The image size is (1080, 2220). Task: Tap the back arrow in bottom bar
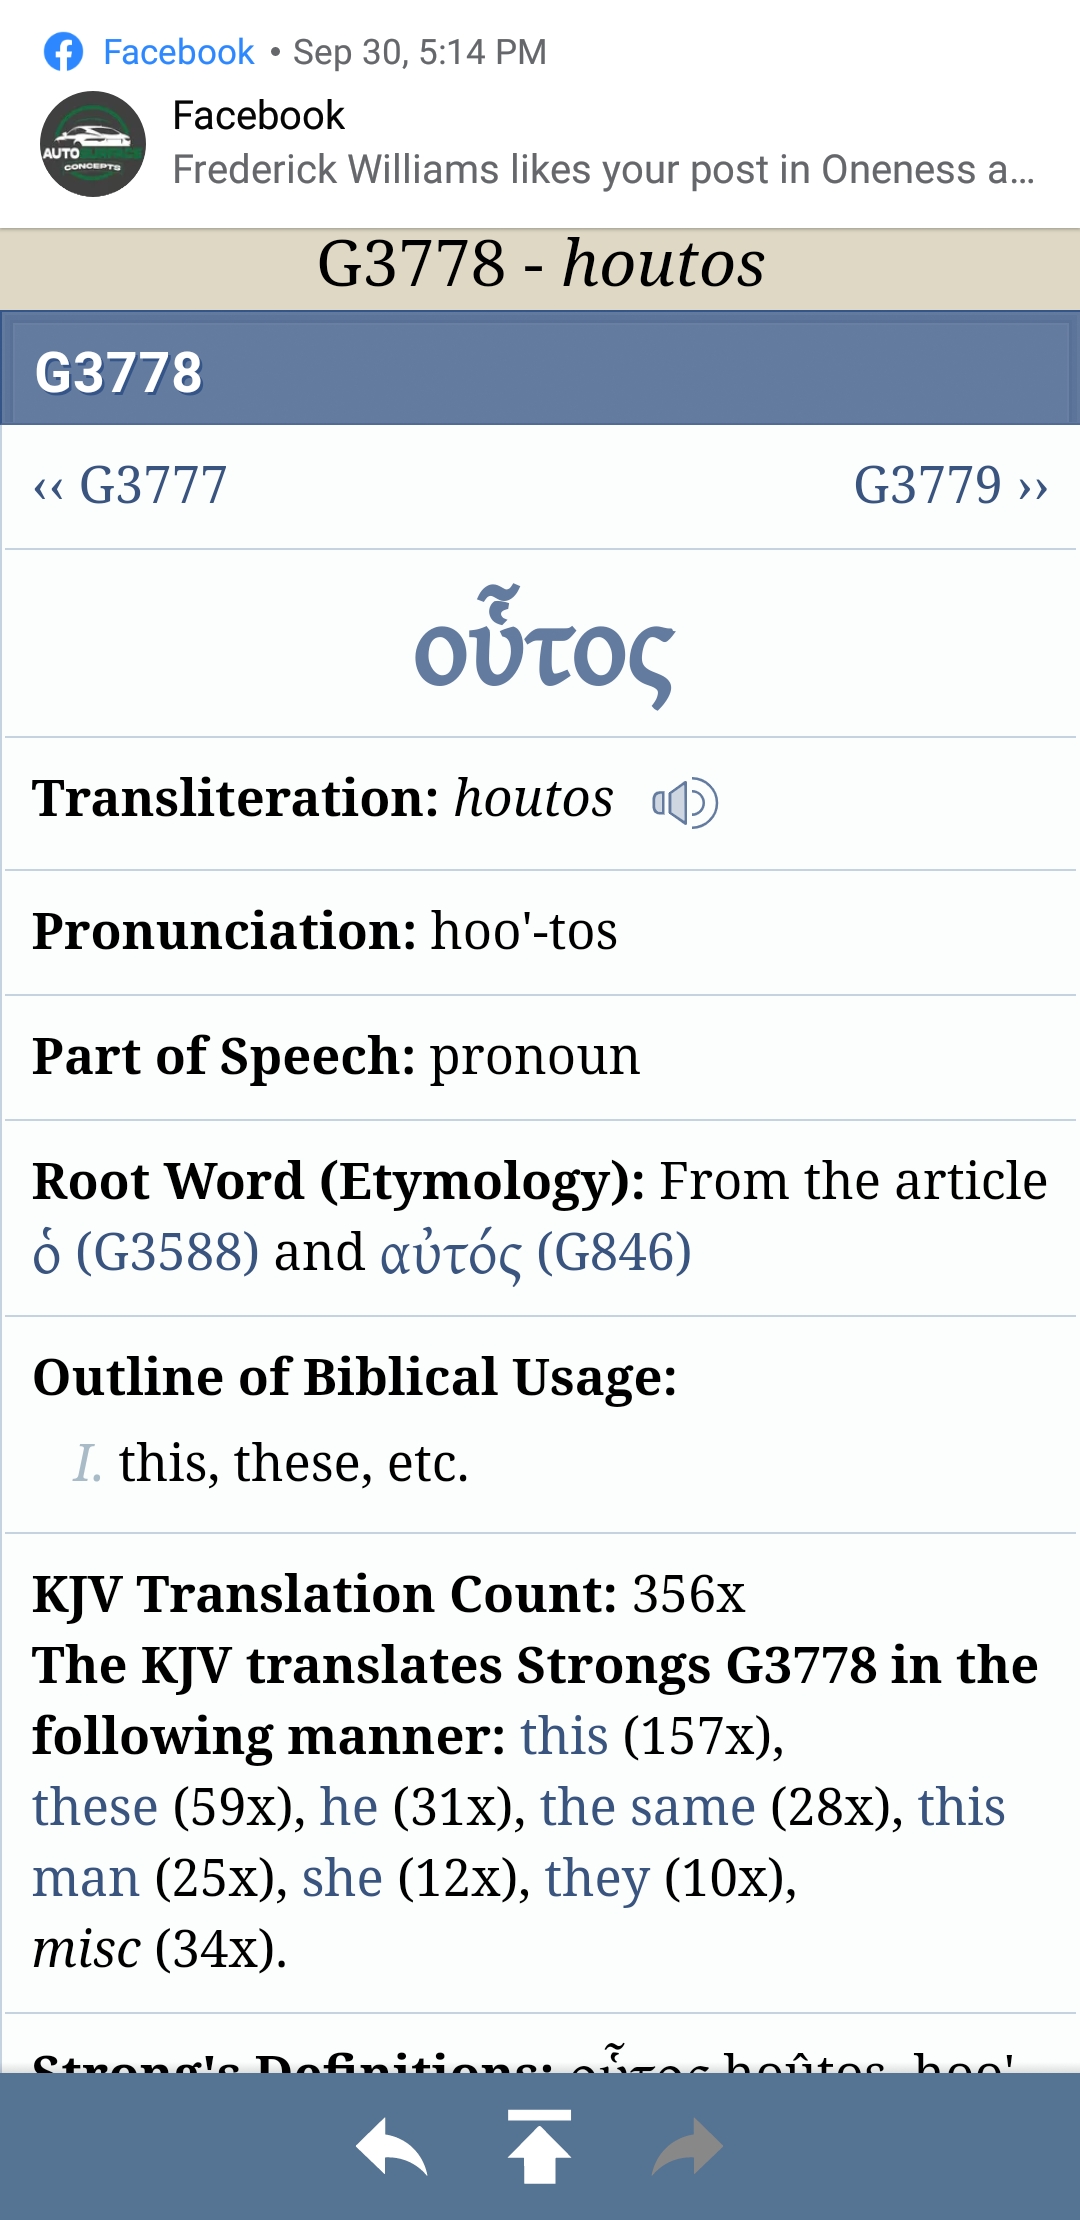pos(391,2148)
